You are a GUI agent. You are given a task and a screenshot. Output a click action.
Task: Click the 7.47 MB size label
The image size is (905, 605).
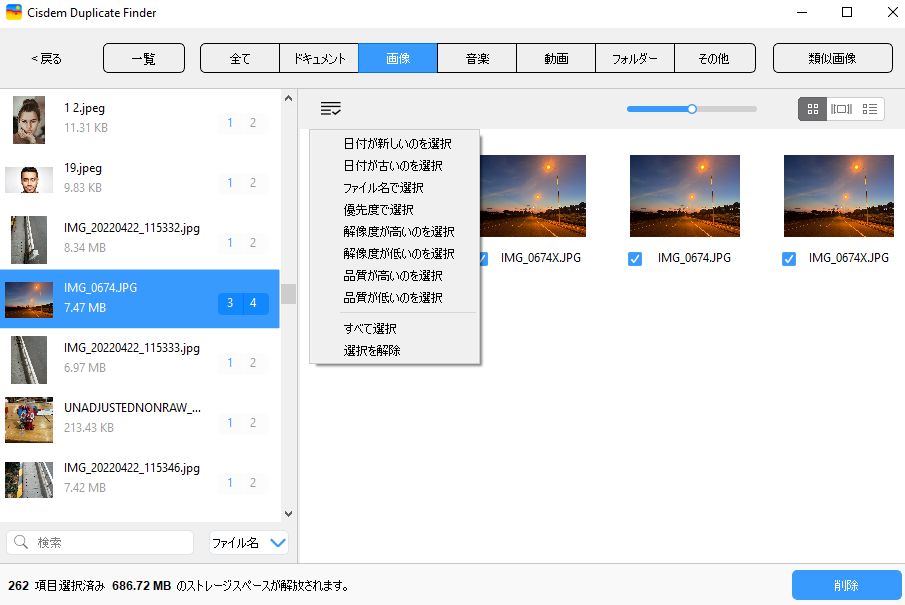pos(85,308)
